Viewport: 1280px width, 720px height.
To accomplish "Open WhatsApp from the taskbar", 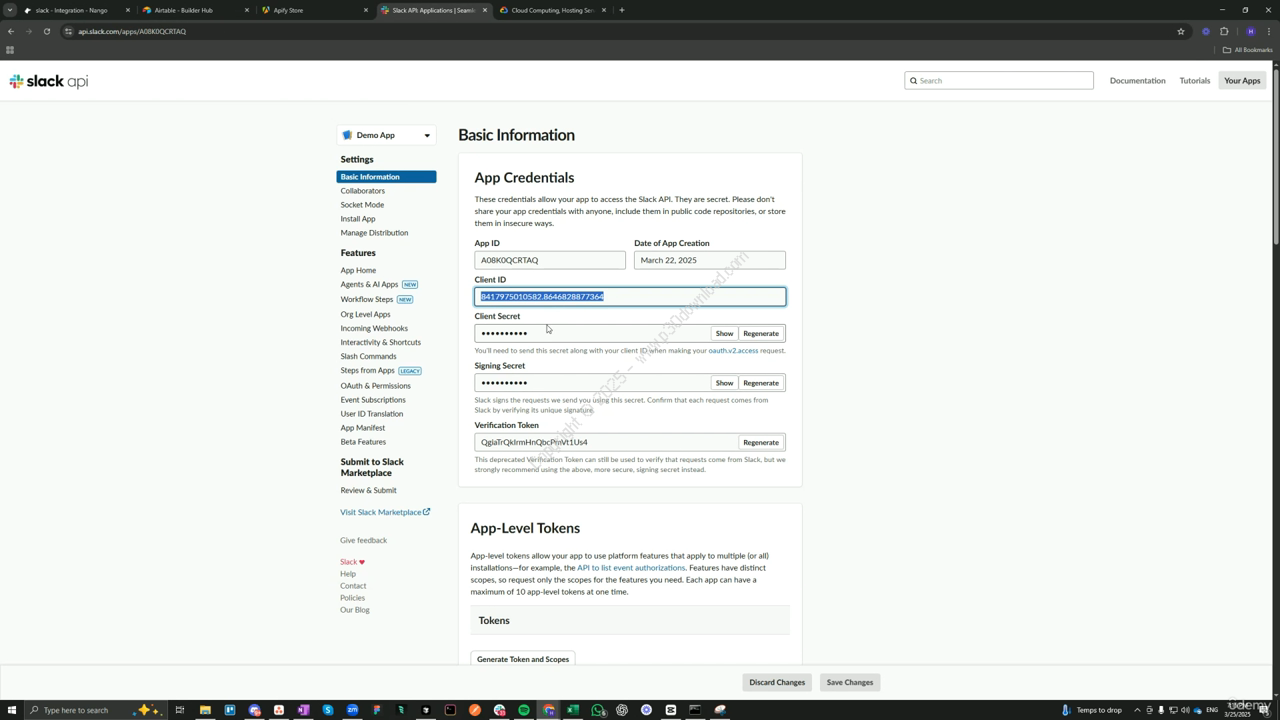I will click(x=598, y=710).
